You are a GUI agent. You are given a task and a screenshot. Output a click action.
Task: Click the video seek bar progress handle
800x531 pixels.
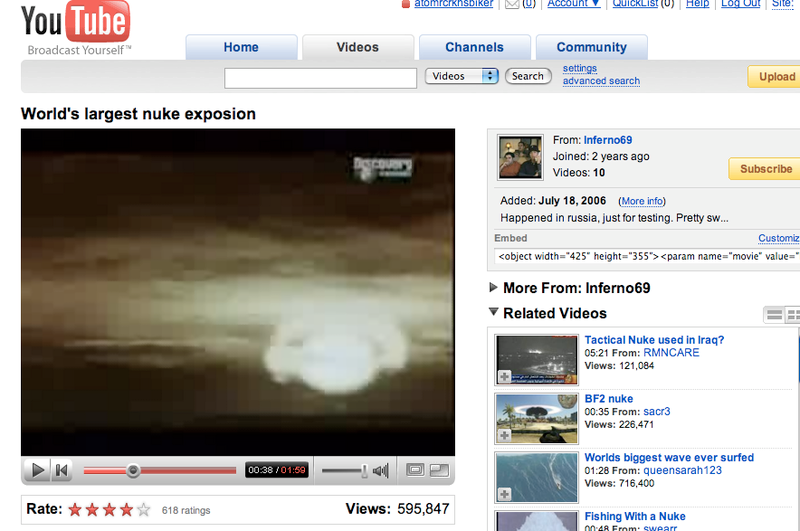point(133,470)
